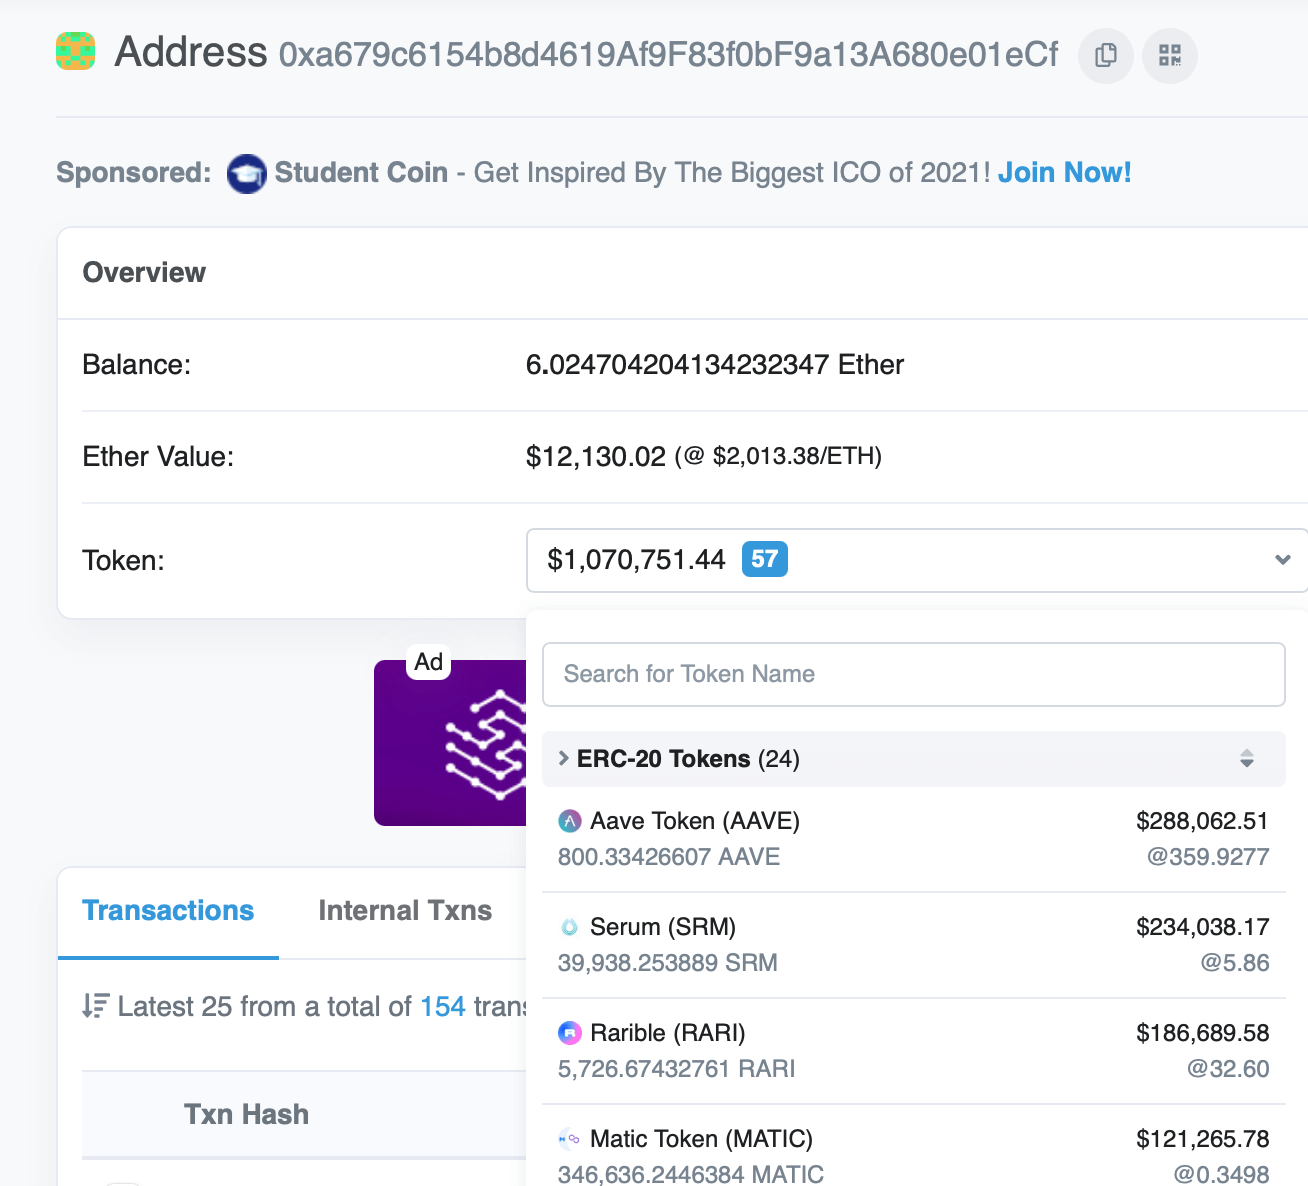Focus the Search for Token Name field
The width and height of the screenshot is (1308, 1186).
913,674
